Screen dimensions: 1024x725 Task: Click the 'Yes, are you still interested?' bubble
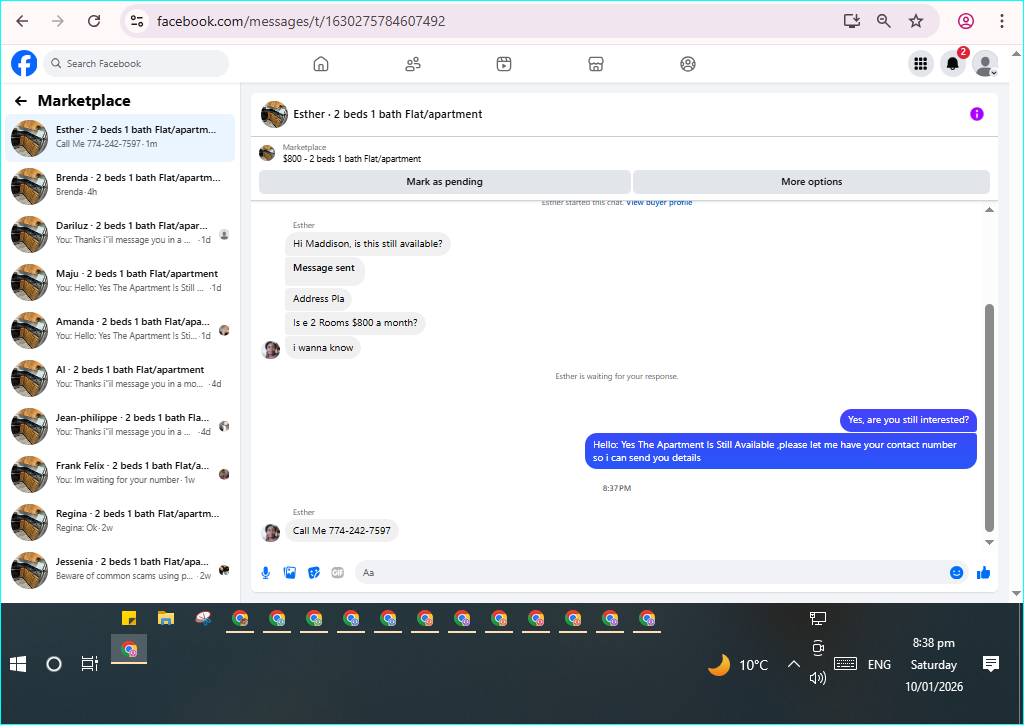click(908, 420)
